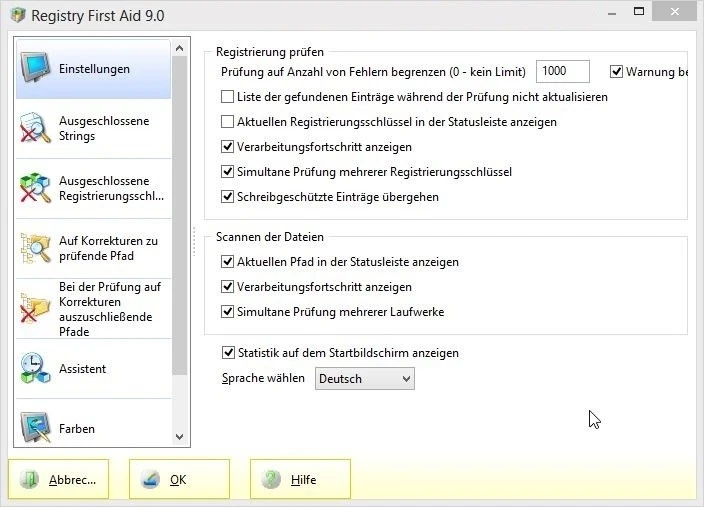Image resolution: width=704 pixels, height=507 pixels.
Task: Click the error limit field showing 1000
Action: pyautogui.click(x=563, y=71)
